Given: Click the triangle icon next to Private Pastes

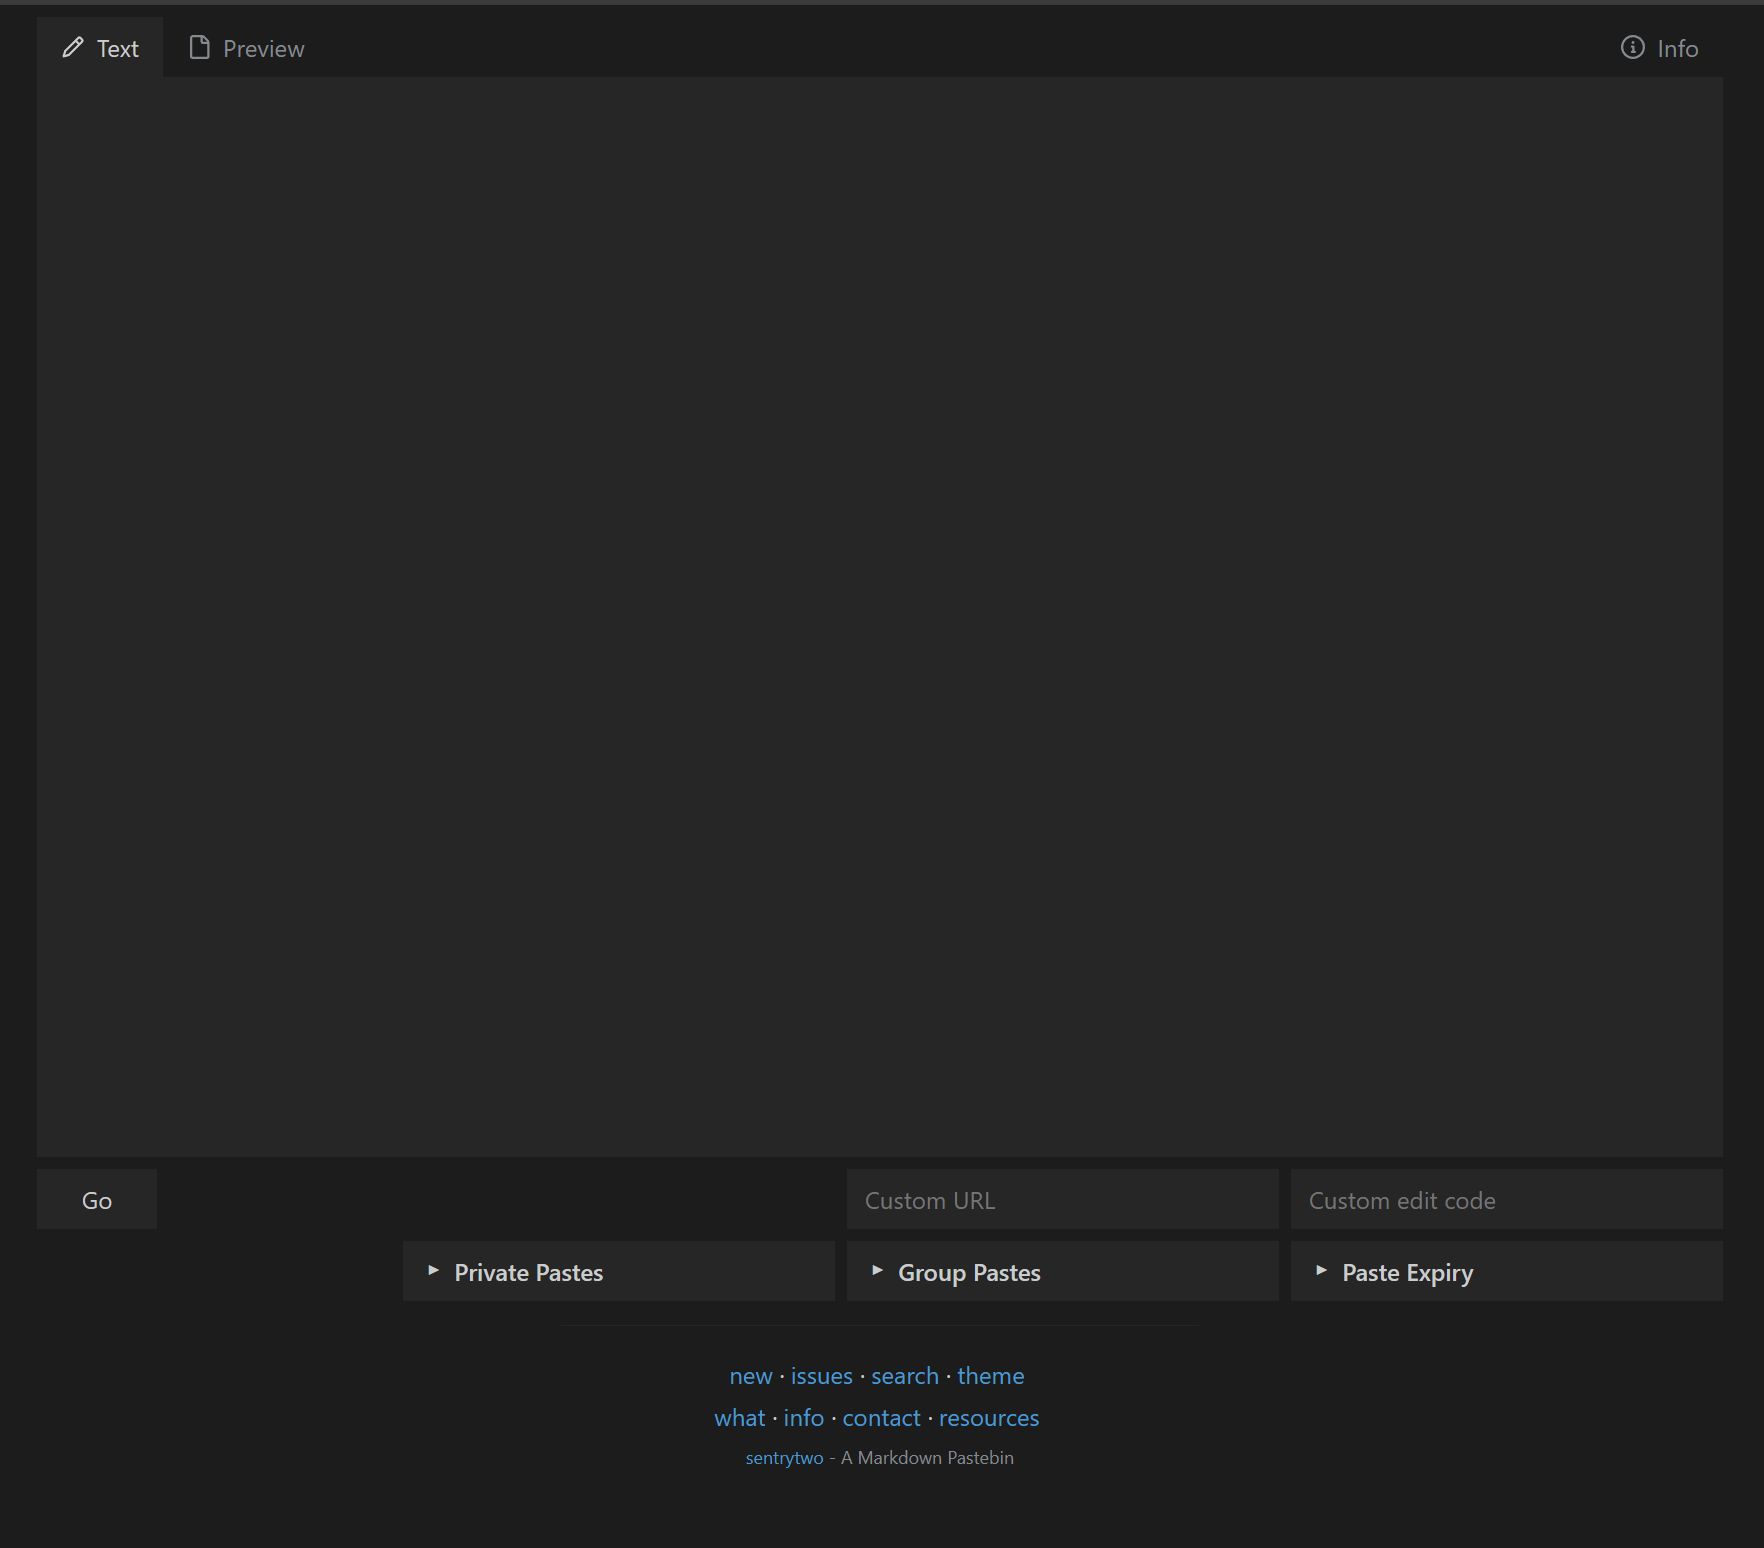Looking at the screenshot, I should (x=435, y=1270).
